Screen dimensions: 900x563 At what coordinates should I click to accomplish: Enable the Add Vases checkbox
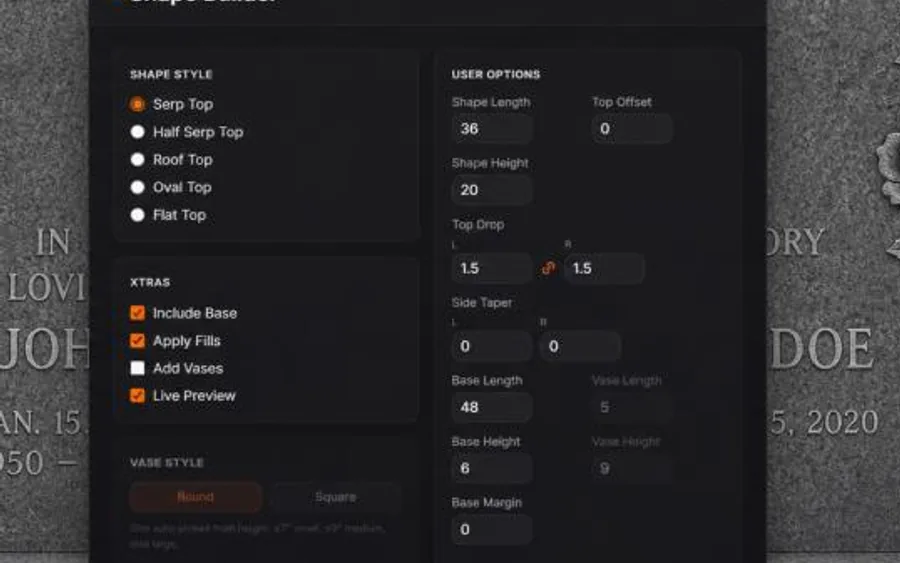tap(137, 368)
